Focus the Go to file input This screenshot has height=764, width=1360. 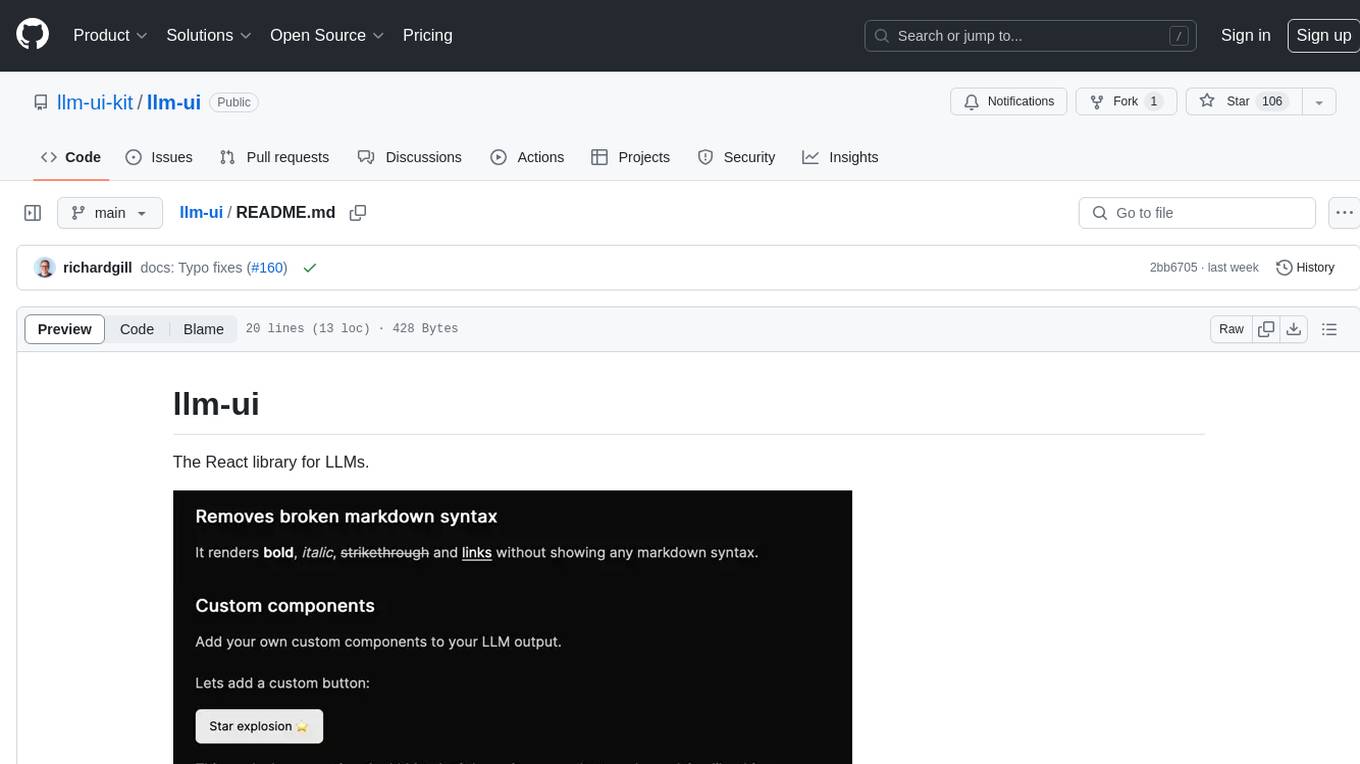point(1197,213)
